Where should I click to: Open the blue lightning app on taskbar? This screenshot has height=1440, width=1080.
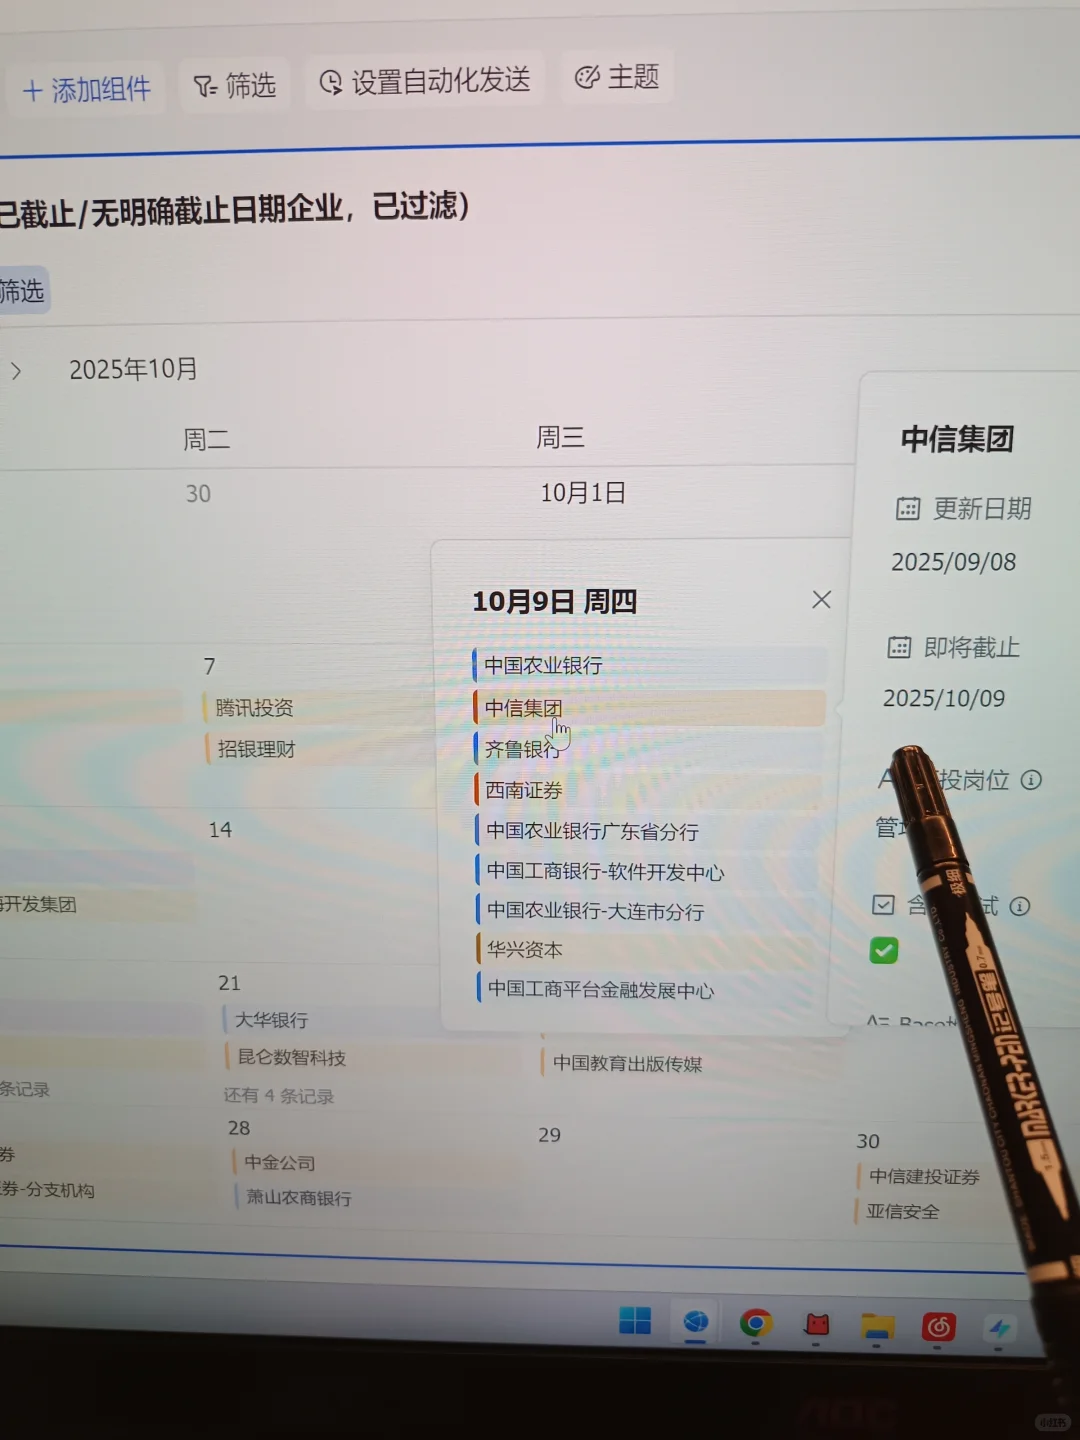pos(999,1328)
